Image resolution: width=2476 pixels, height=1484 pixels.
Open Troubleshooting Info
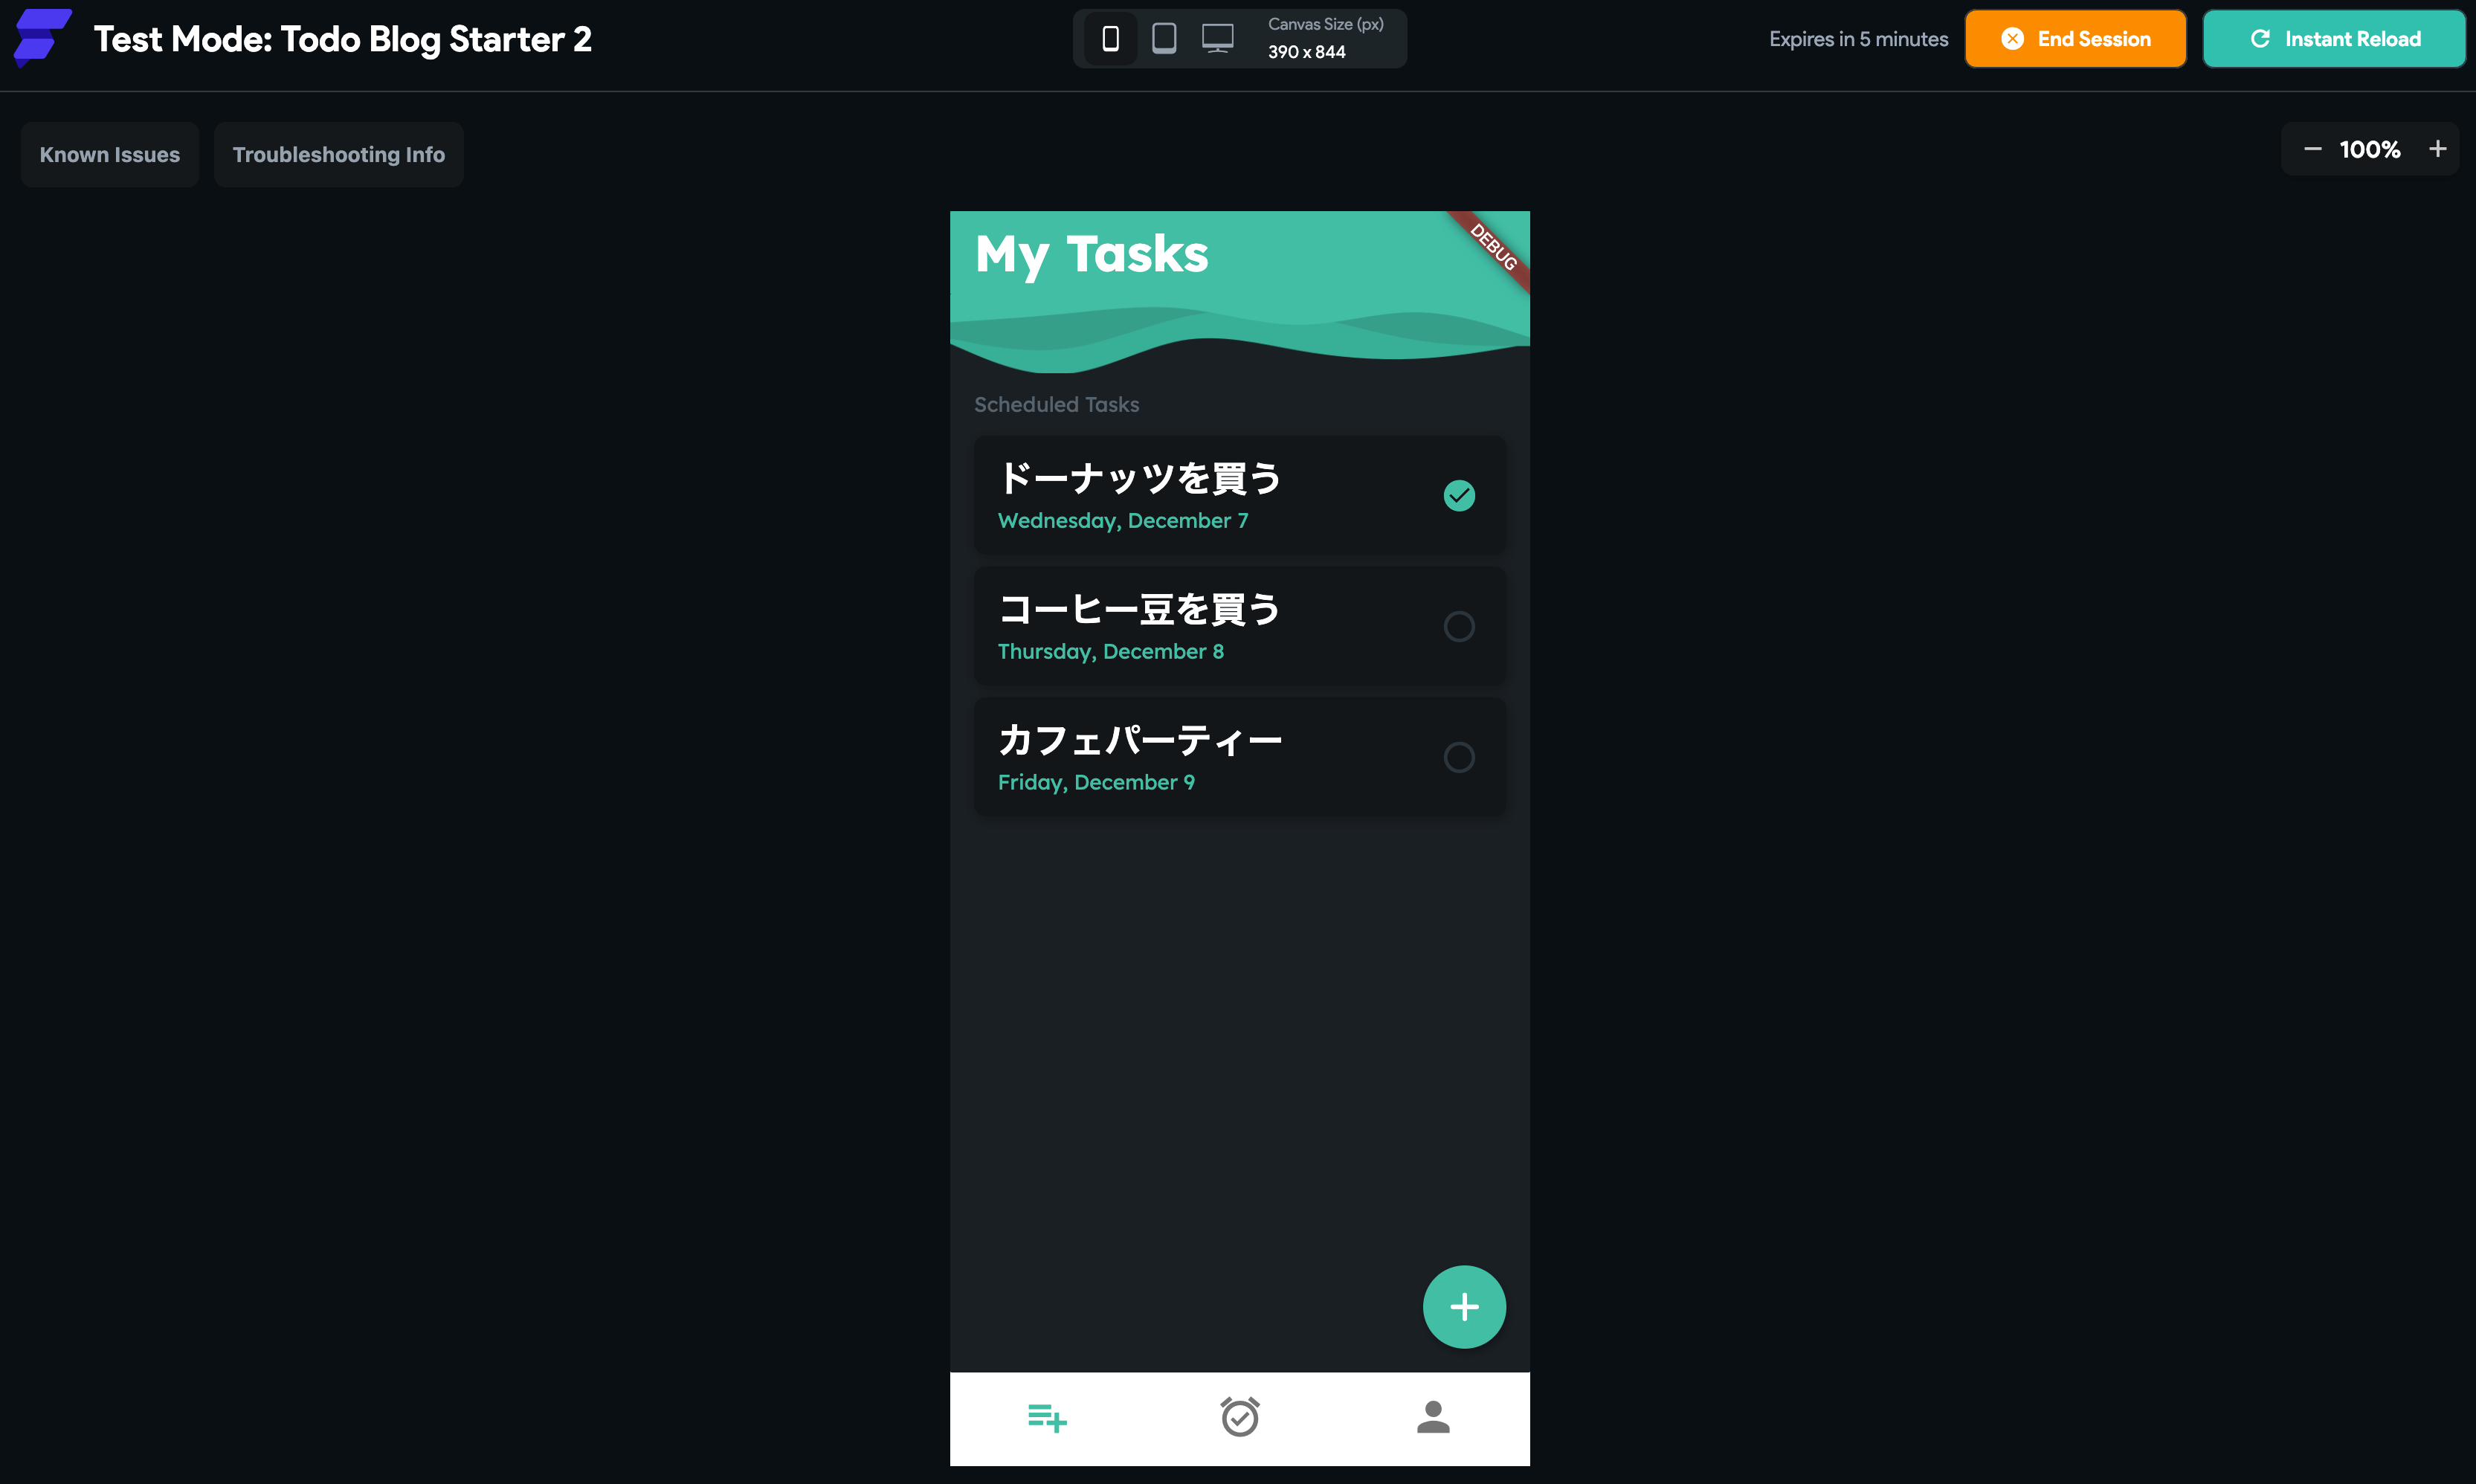coord(338,155)
